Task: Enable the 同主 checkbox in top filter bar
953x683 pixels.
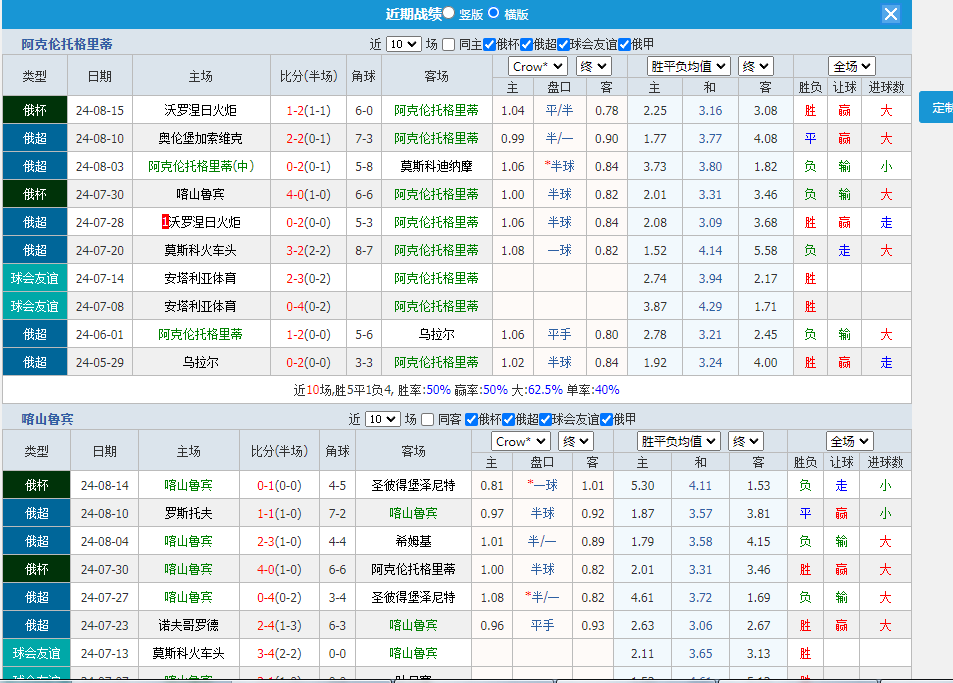Action: (447, 45)
